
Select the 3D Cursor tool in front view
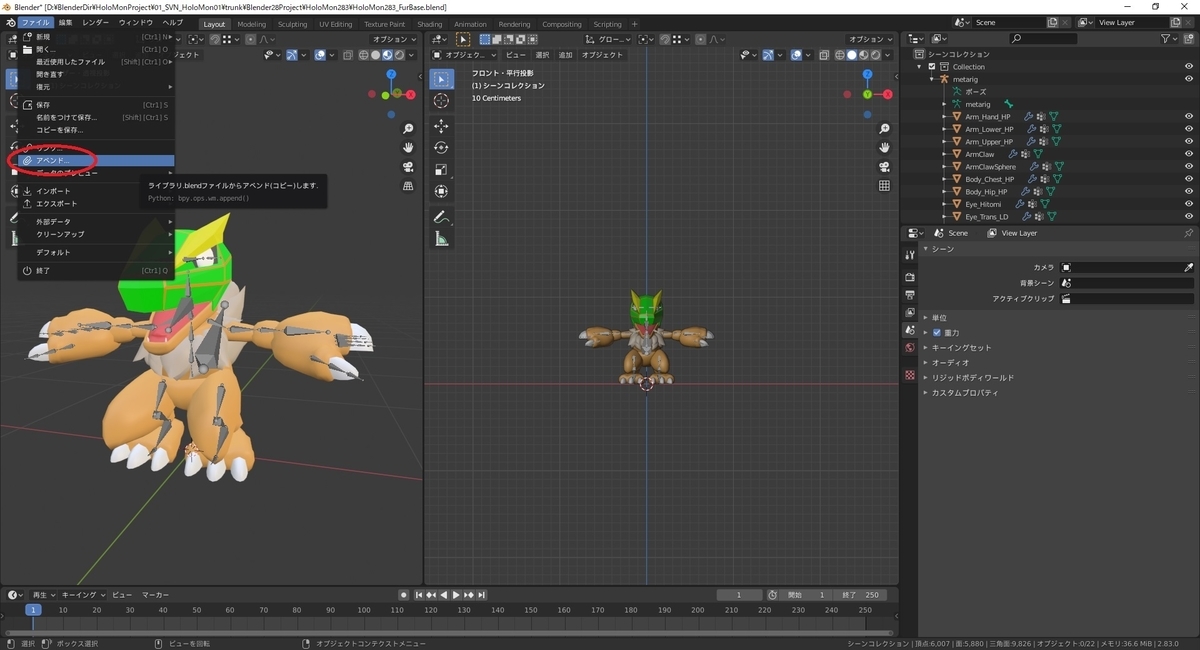coord(441,101)
